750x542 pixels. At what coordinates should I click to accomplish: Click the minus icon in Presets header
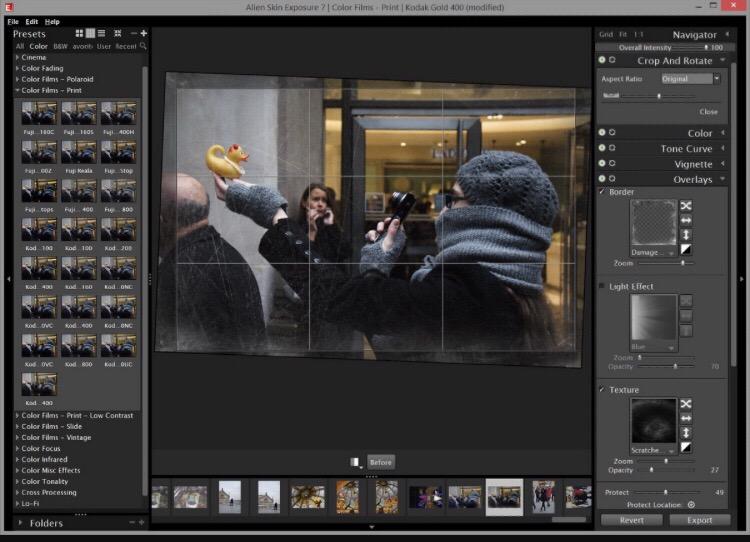pos(133,33)
